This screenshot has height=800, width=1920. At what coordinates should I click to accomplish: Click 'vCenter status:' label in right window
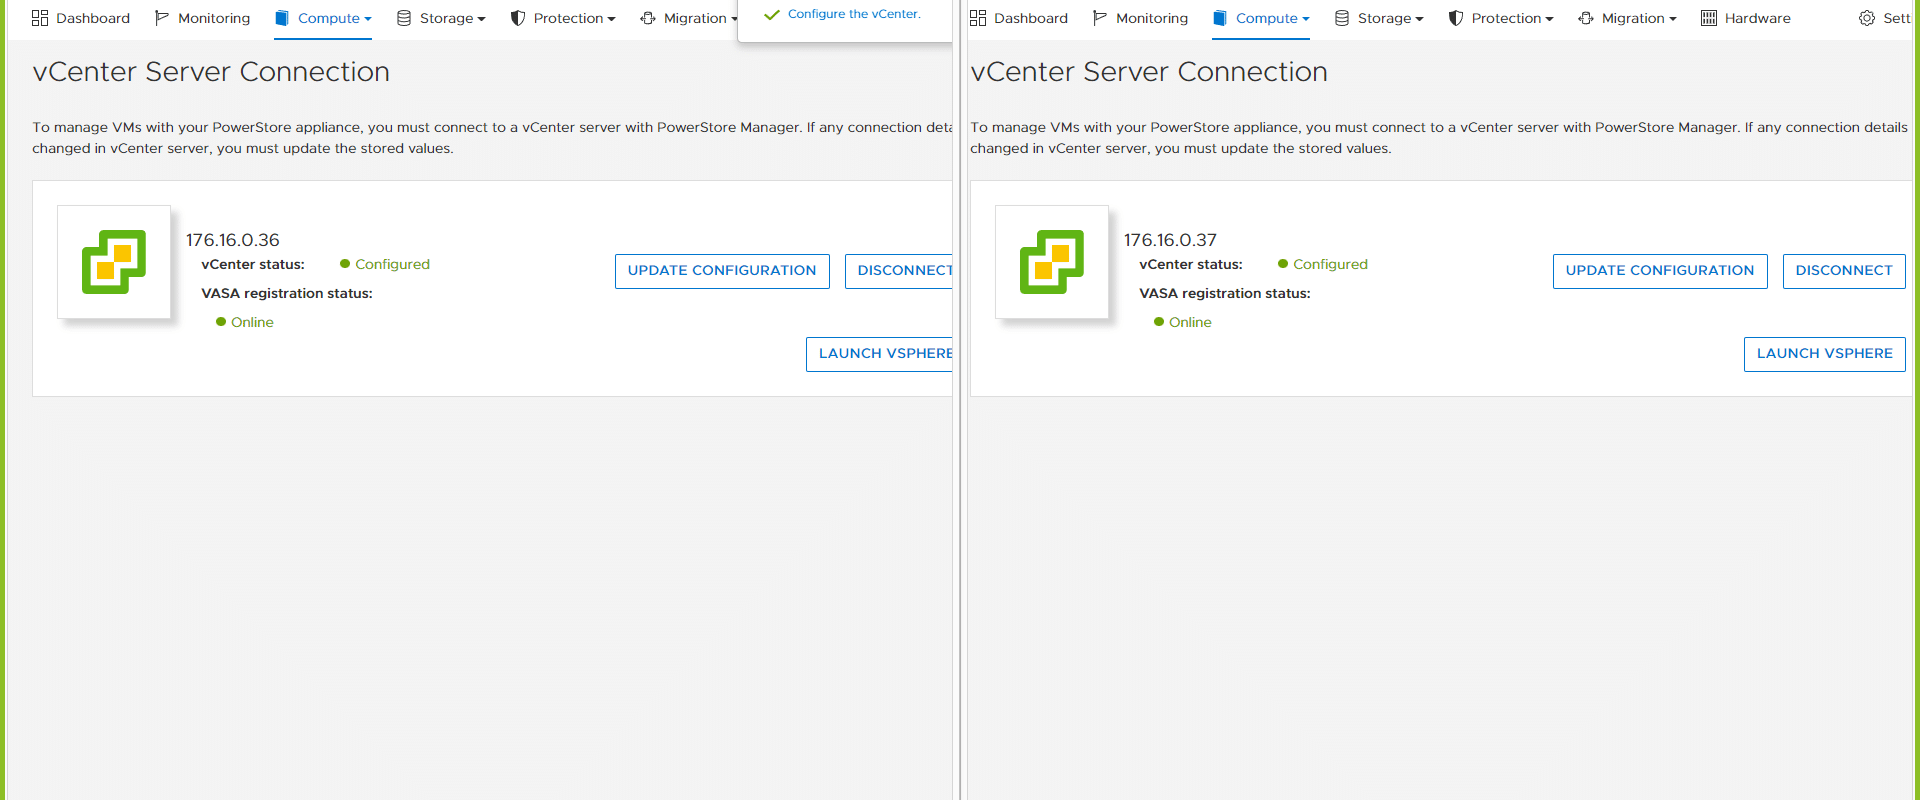[x=1191, y=264]
